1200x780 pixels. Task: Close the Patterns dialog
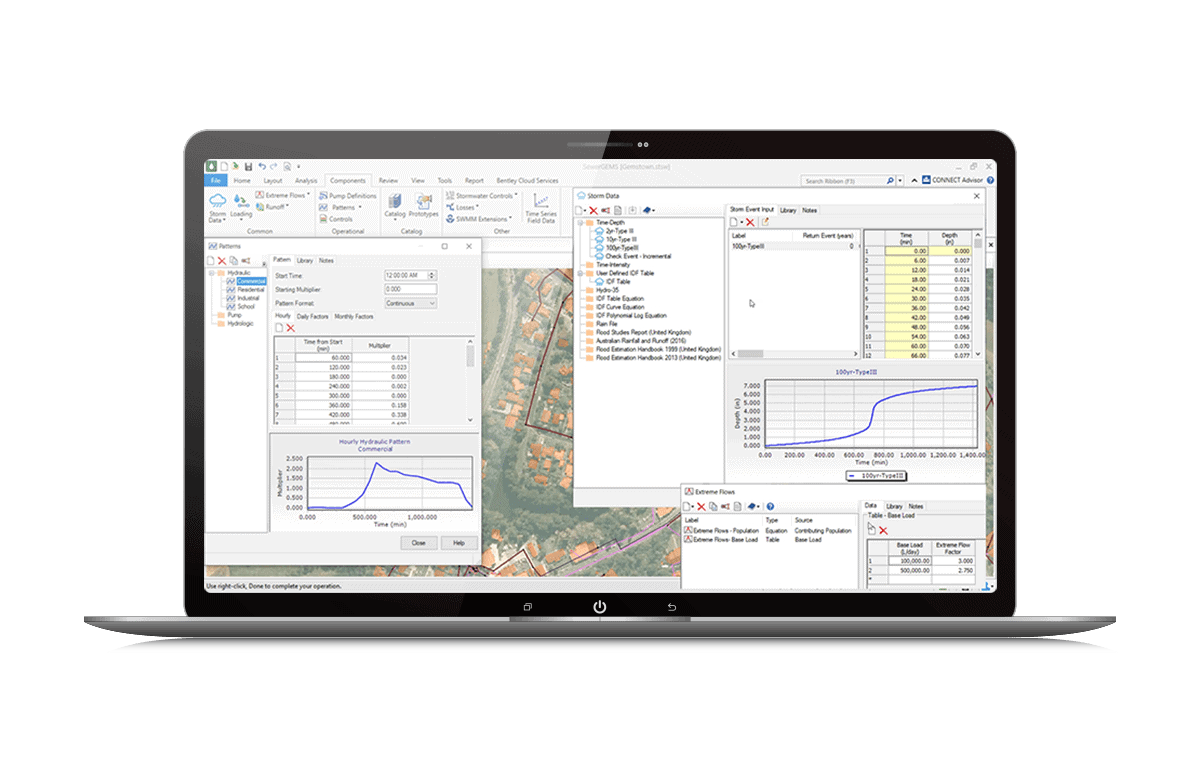pos(469,246)
